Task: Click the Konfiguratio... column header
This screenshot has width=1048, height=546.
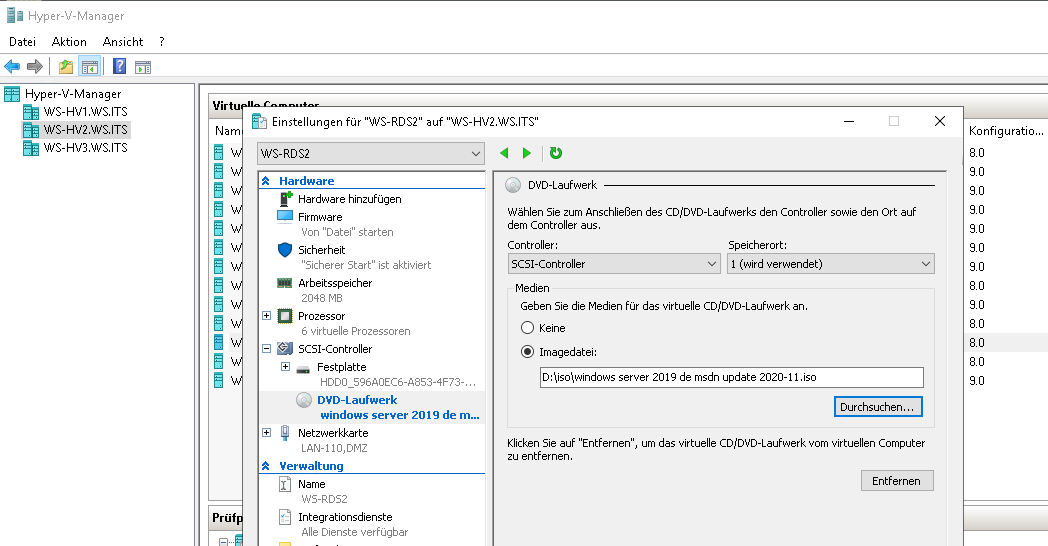Action: [x=1006, y=130]
